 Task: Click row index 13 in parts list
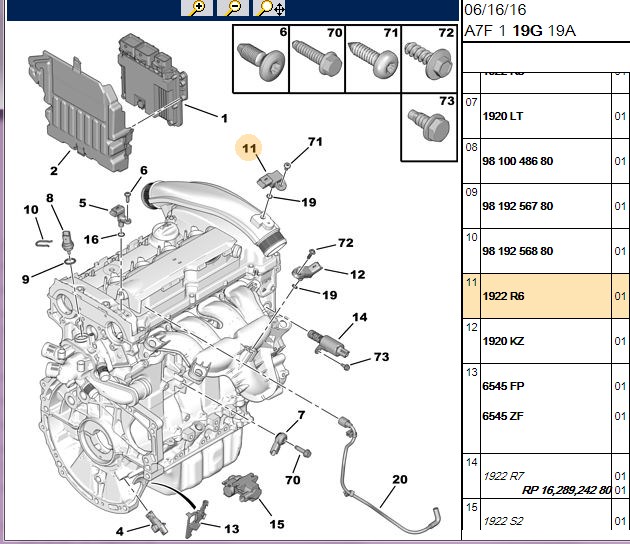click(x=471, y=372)
